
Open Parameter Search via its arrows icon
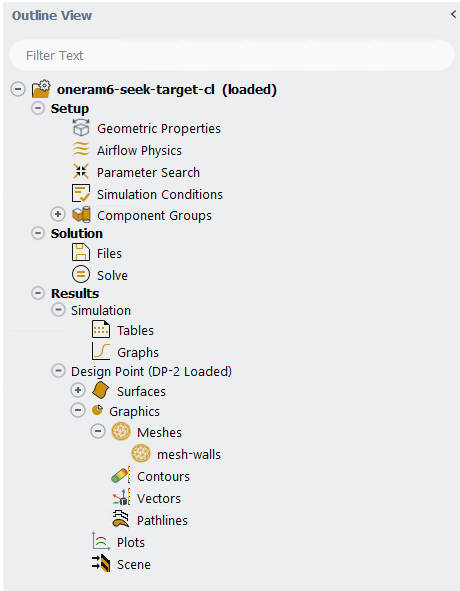pyautogui.click(x=81, y=171)
